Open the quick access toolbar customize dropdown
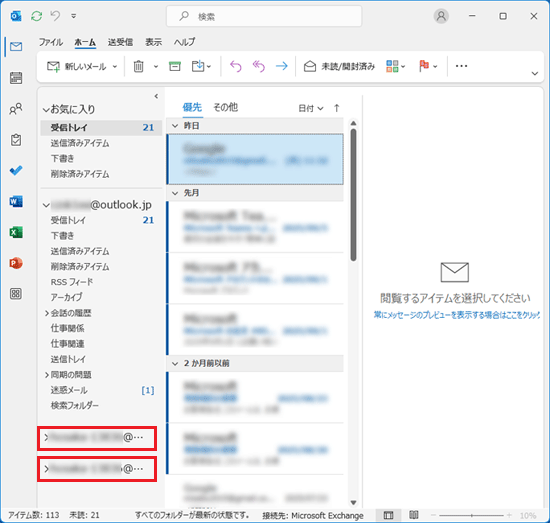The image size is (550, 523). pos(74,16)
